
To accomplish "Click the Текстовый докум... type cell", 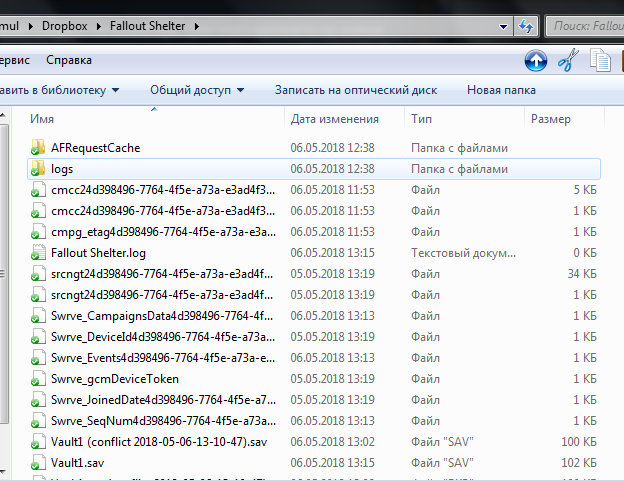I will tap(463, 253).
